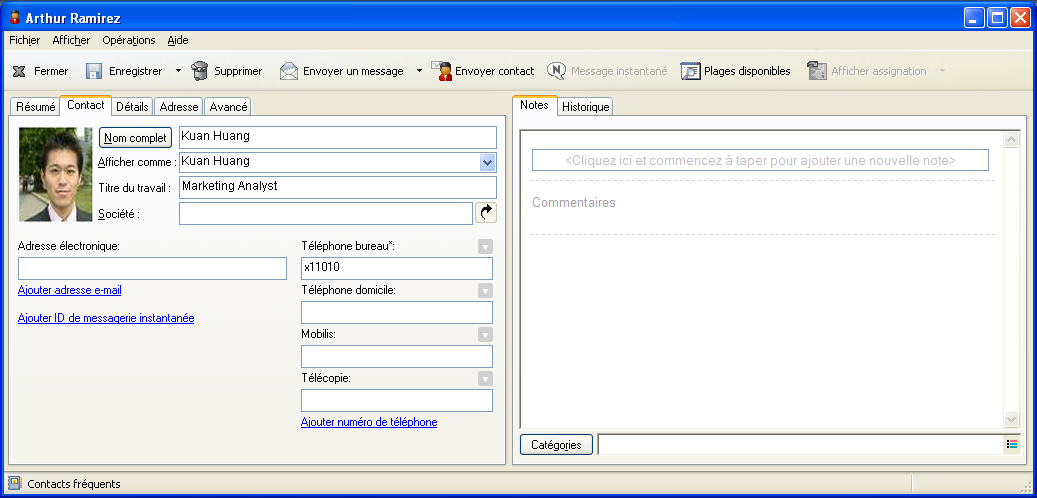Open the Afficher assignation dropdown arrow
Viewport: 1037px width, 498px height.
click(942, 71)
